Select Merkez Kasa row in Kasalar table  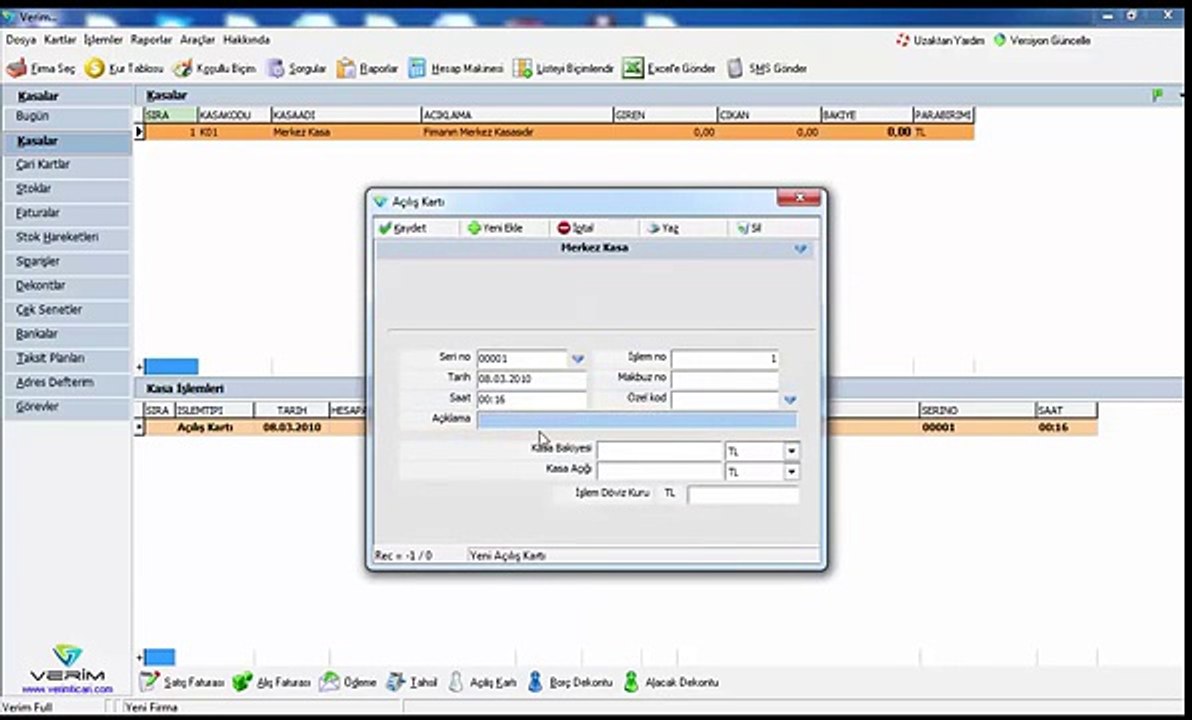click(559, 132)
